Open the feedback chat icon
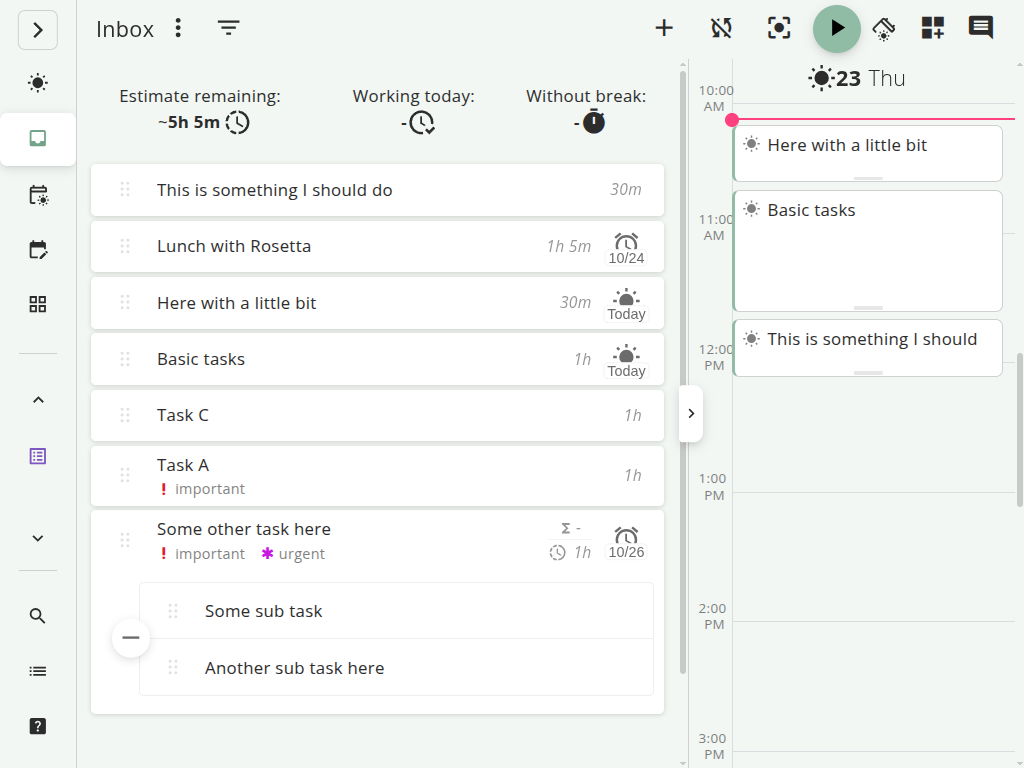 [x=980, y=28]
